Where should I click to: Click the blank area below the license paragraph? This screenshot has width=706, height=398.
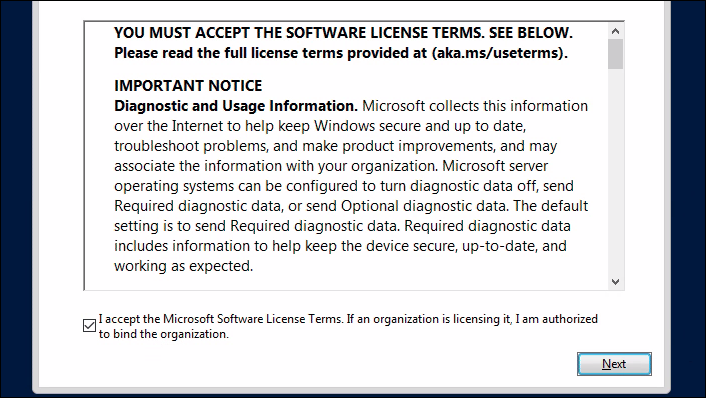(346, 282)
